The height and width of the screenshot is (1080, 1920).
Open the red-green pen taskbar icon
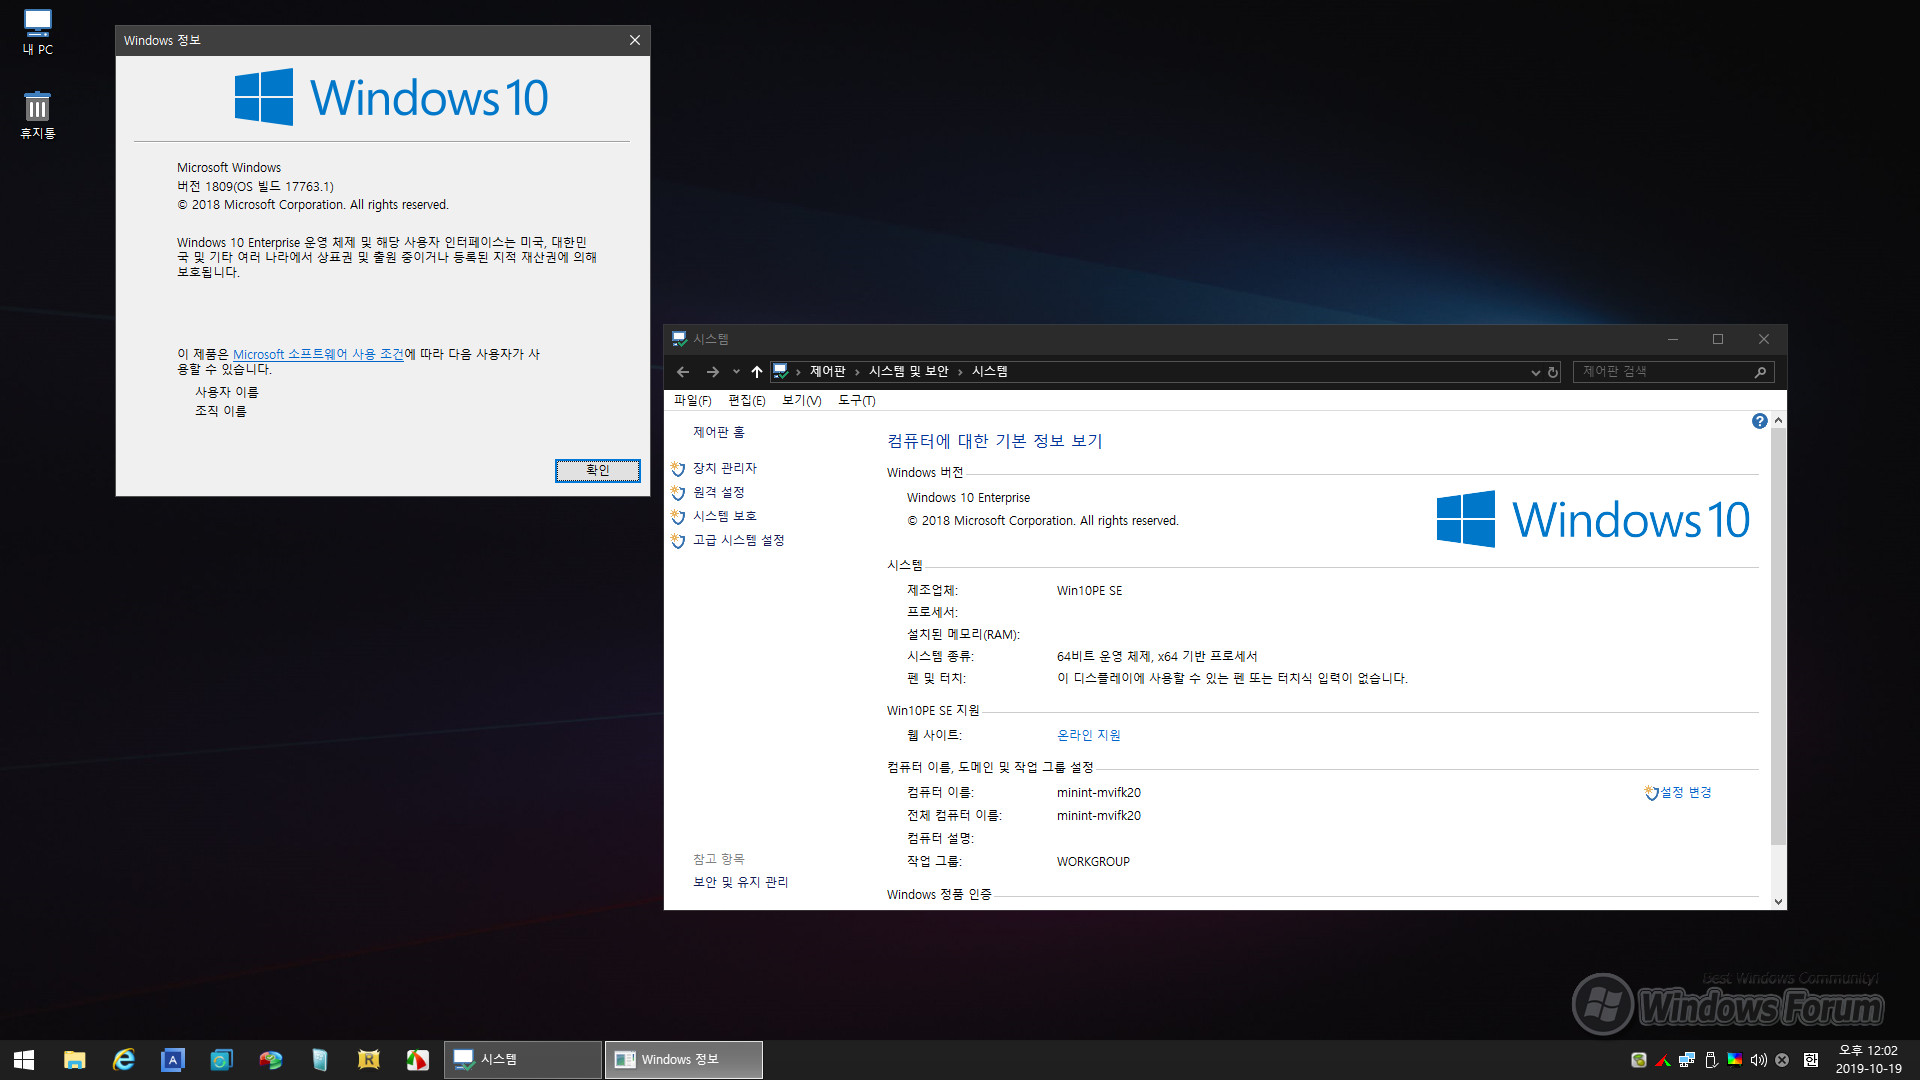[x=417, y=1059]
